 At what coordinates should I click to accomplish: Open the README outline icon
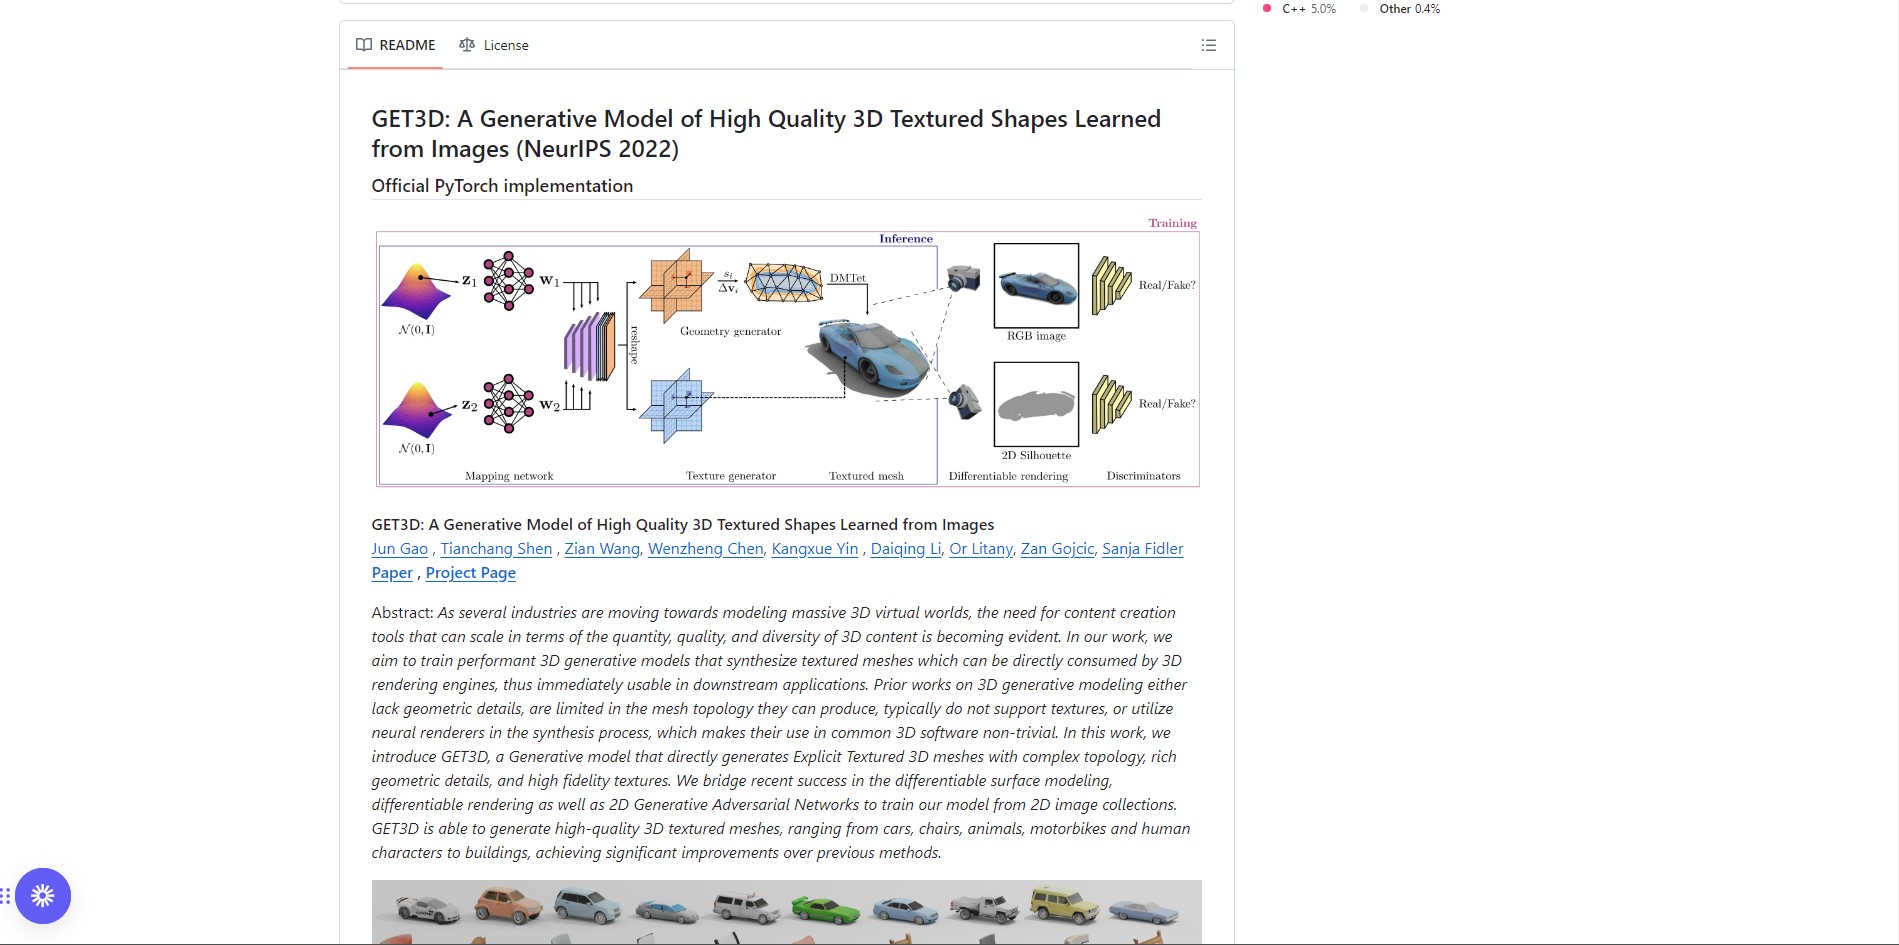pos(1208,45)
